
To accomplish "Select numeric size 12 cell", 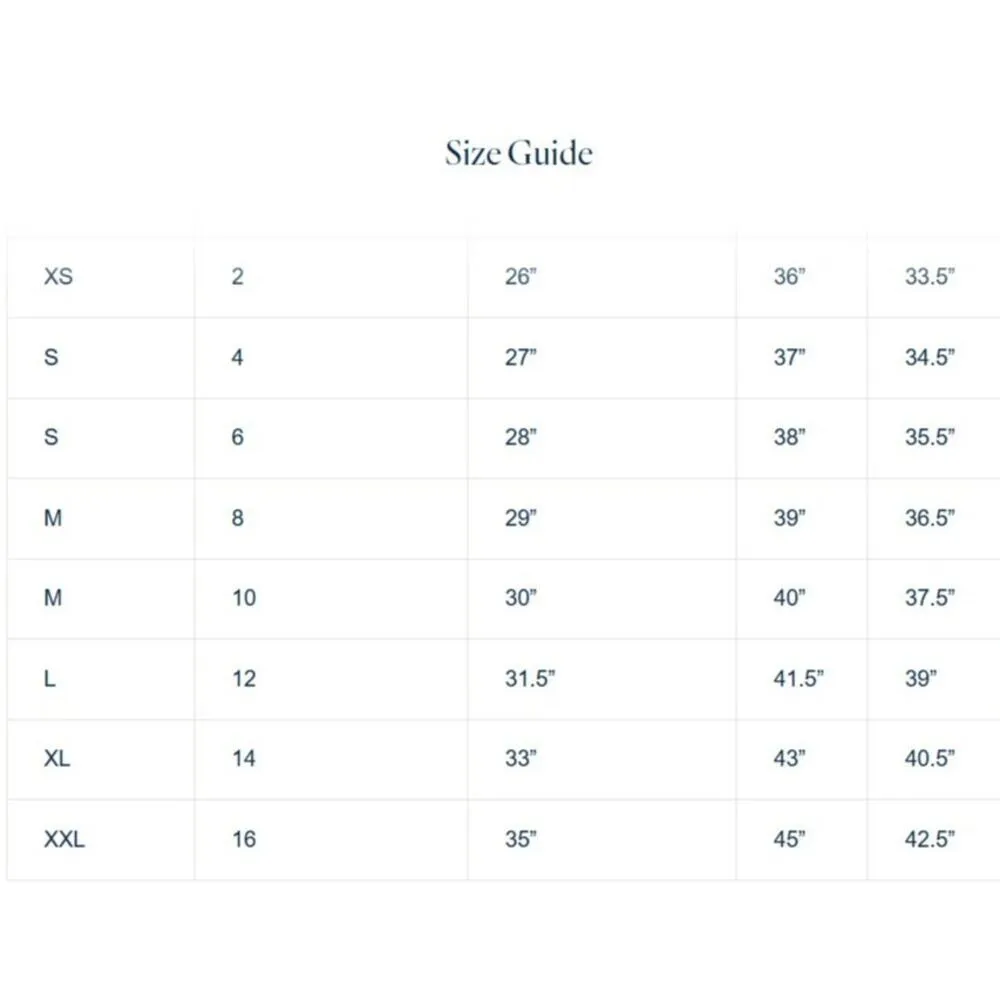I will pos(244,678).
